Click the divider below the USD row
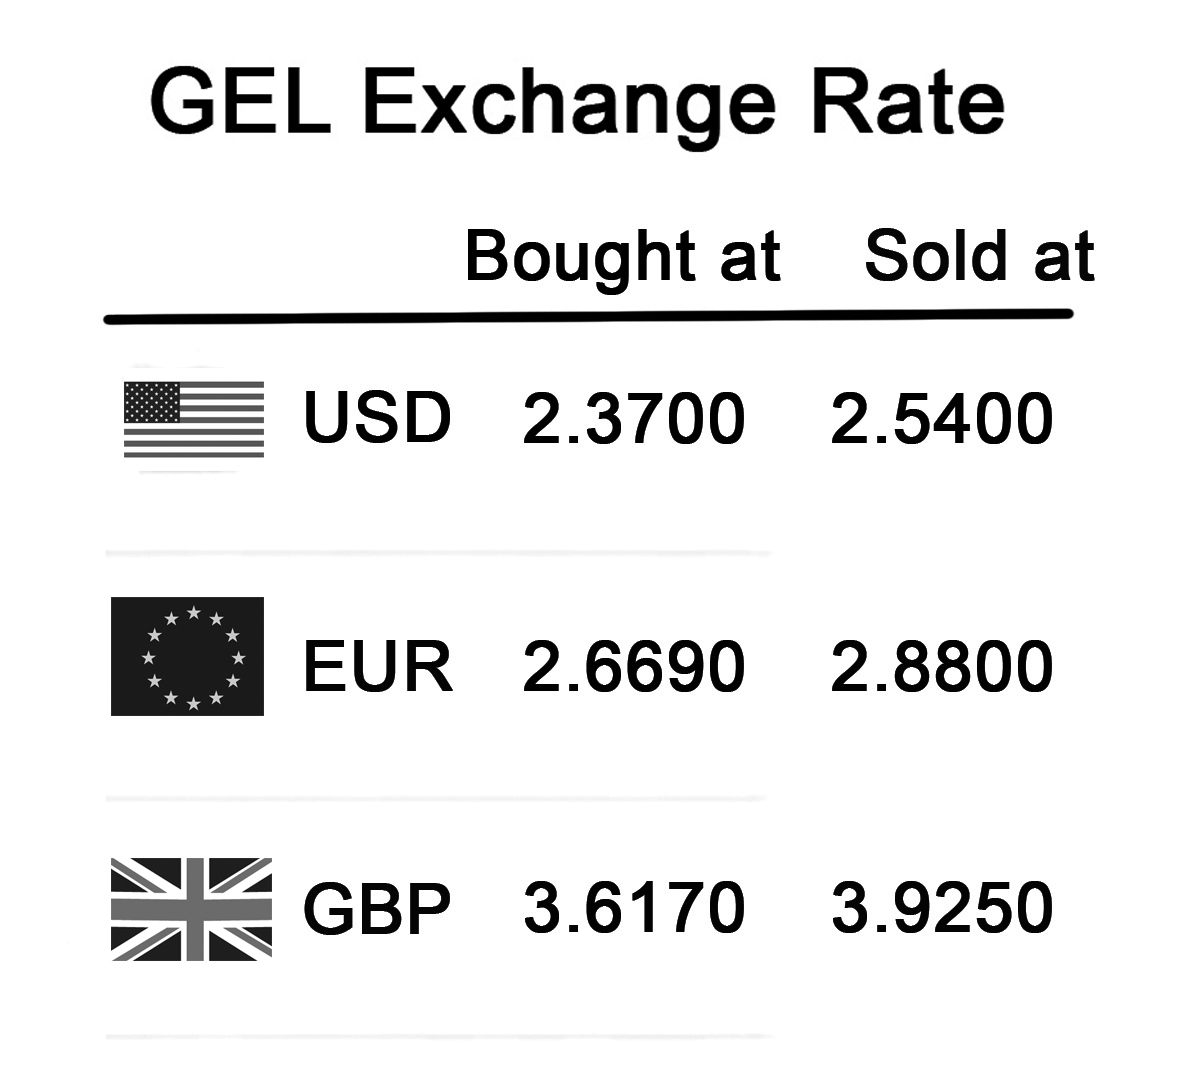The image size is (1181, 1077). [438, 553]
